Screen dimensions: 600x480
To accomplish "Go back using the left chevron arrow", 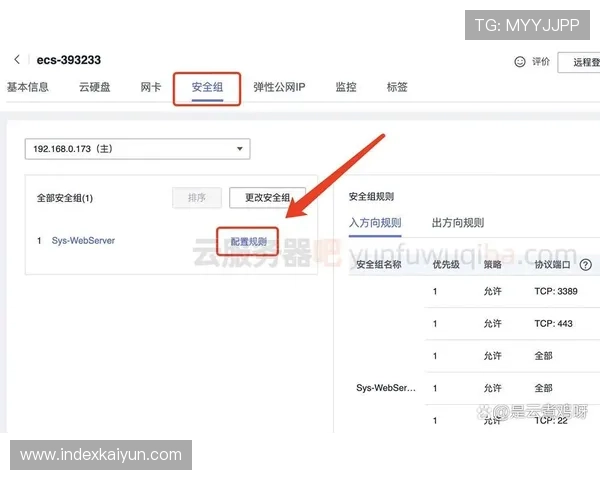I will [x=17, y=59].
